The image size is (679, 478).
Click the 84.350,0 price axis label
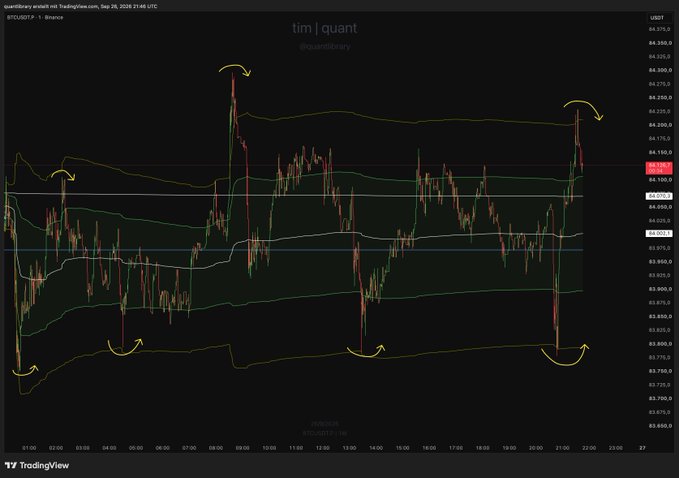pos(660,43)
